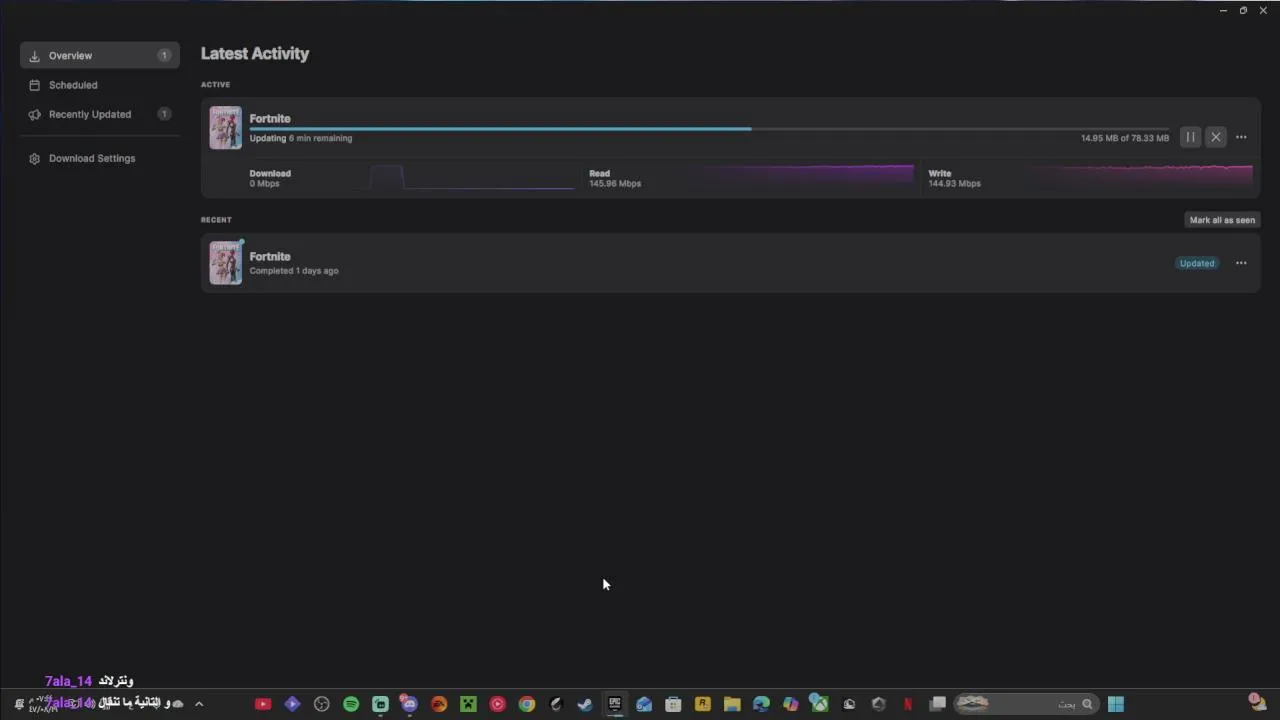Click the active Fortnite game thumbnail
The height and width of the screenshot is (720, 1280).
pyautogui.click(x=225, y=128)
